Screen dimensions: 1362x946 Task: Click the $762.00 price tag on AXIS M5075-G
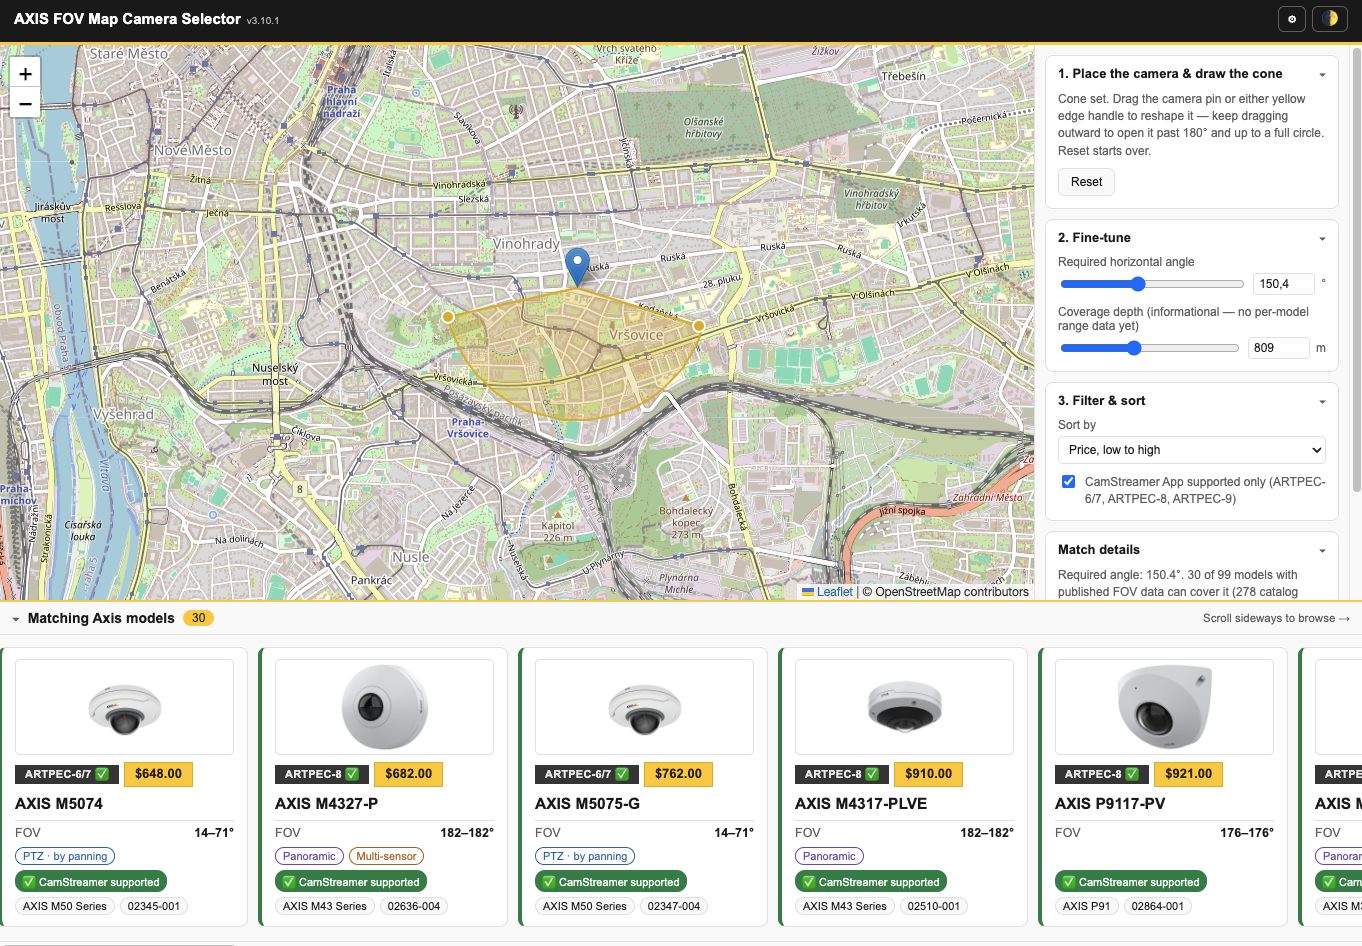678,774
